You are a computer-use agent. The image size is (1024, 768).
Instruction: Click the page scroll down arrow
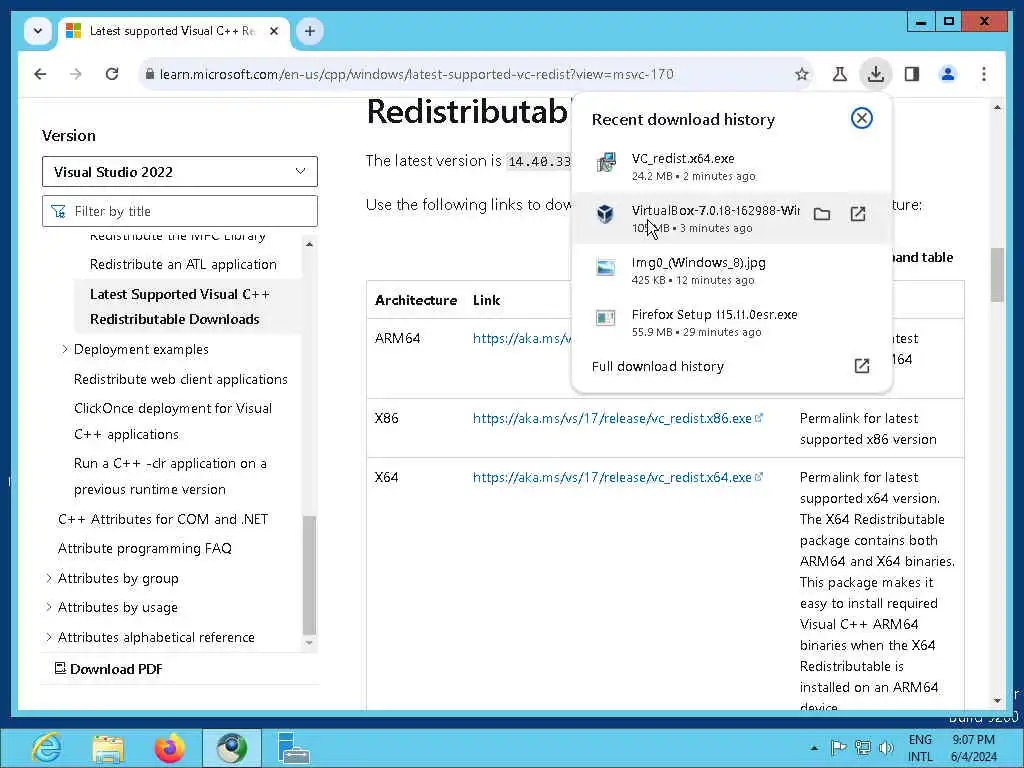point(997,701)
